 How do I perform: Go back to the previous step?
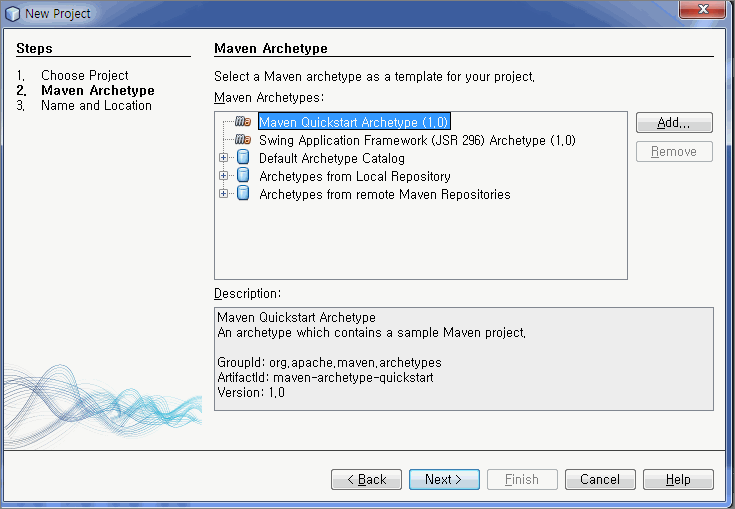pos(366,480)
